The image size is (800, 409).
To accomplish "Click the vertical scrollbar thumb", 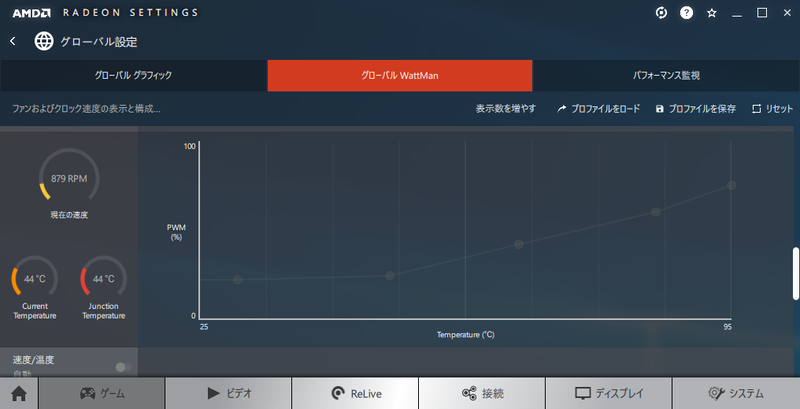I will pyautogui.click(x=795, y=274).
